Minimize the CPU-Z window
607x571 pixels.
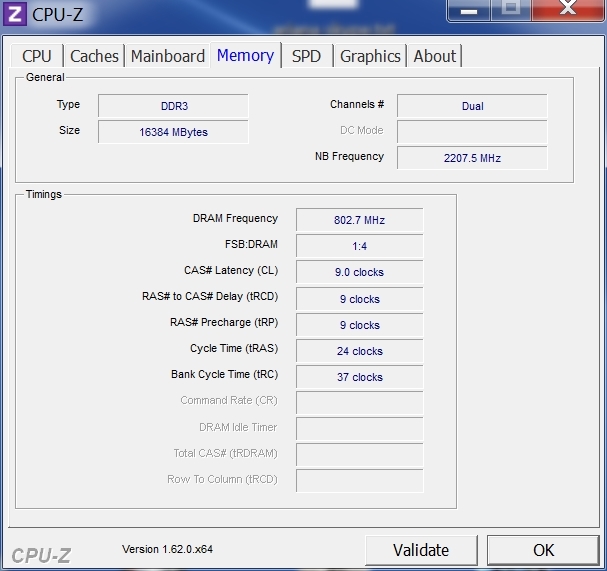(469, 10)
